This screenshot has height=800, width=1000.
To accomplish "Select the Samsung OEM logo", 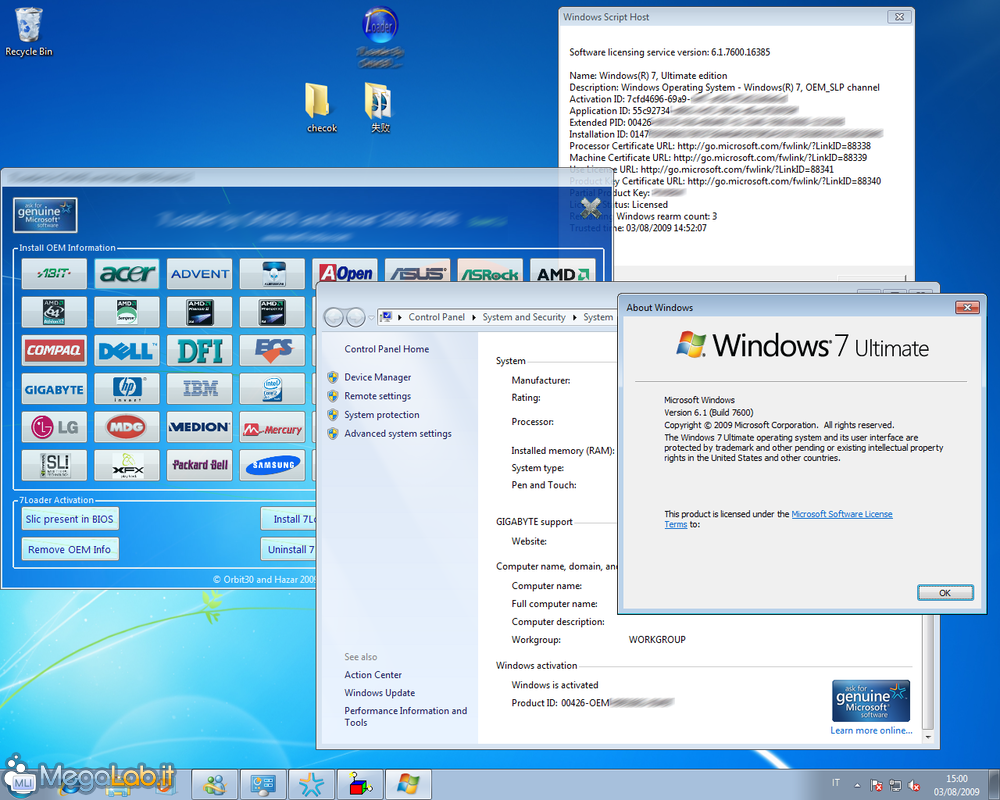I will coord(272,465).
